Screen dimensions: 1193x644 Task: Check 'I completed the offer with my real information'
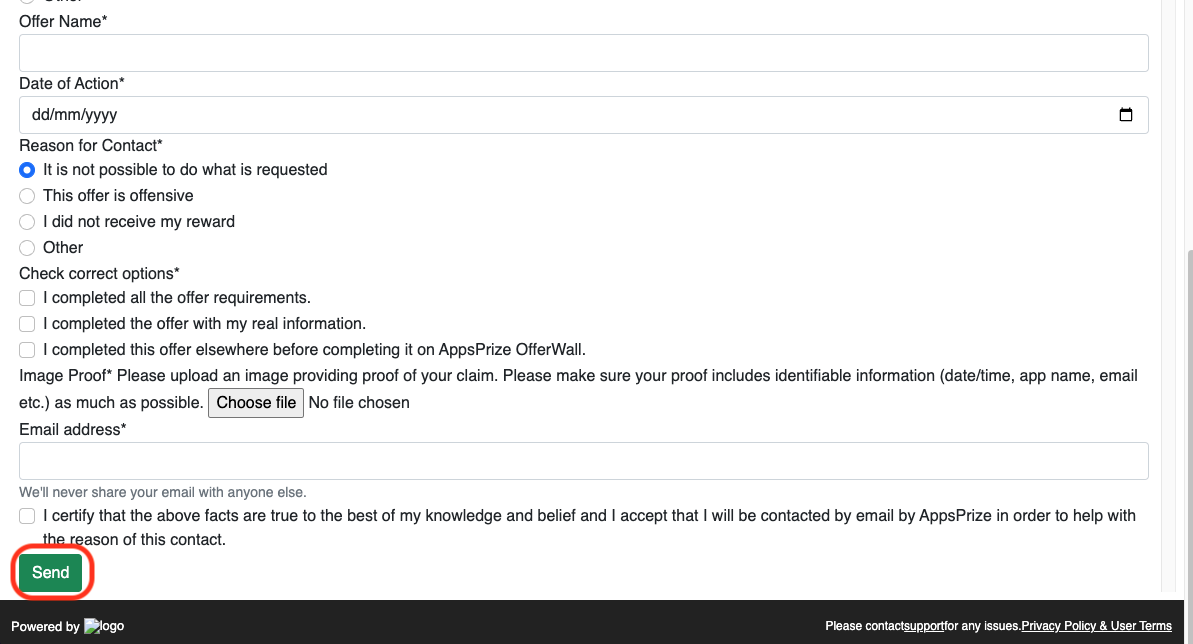(27, 323)
